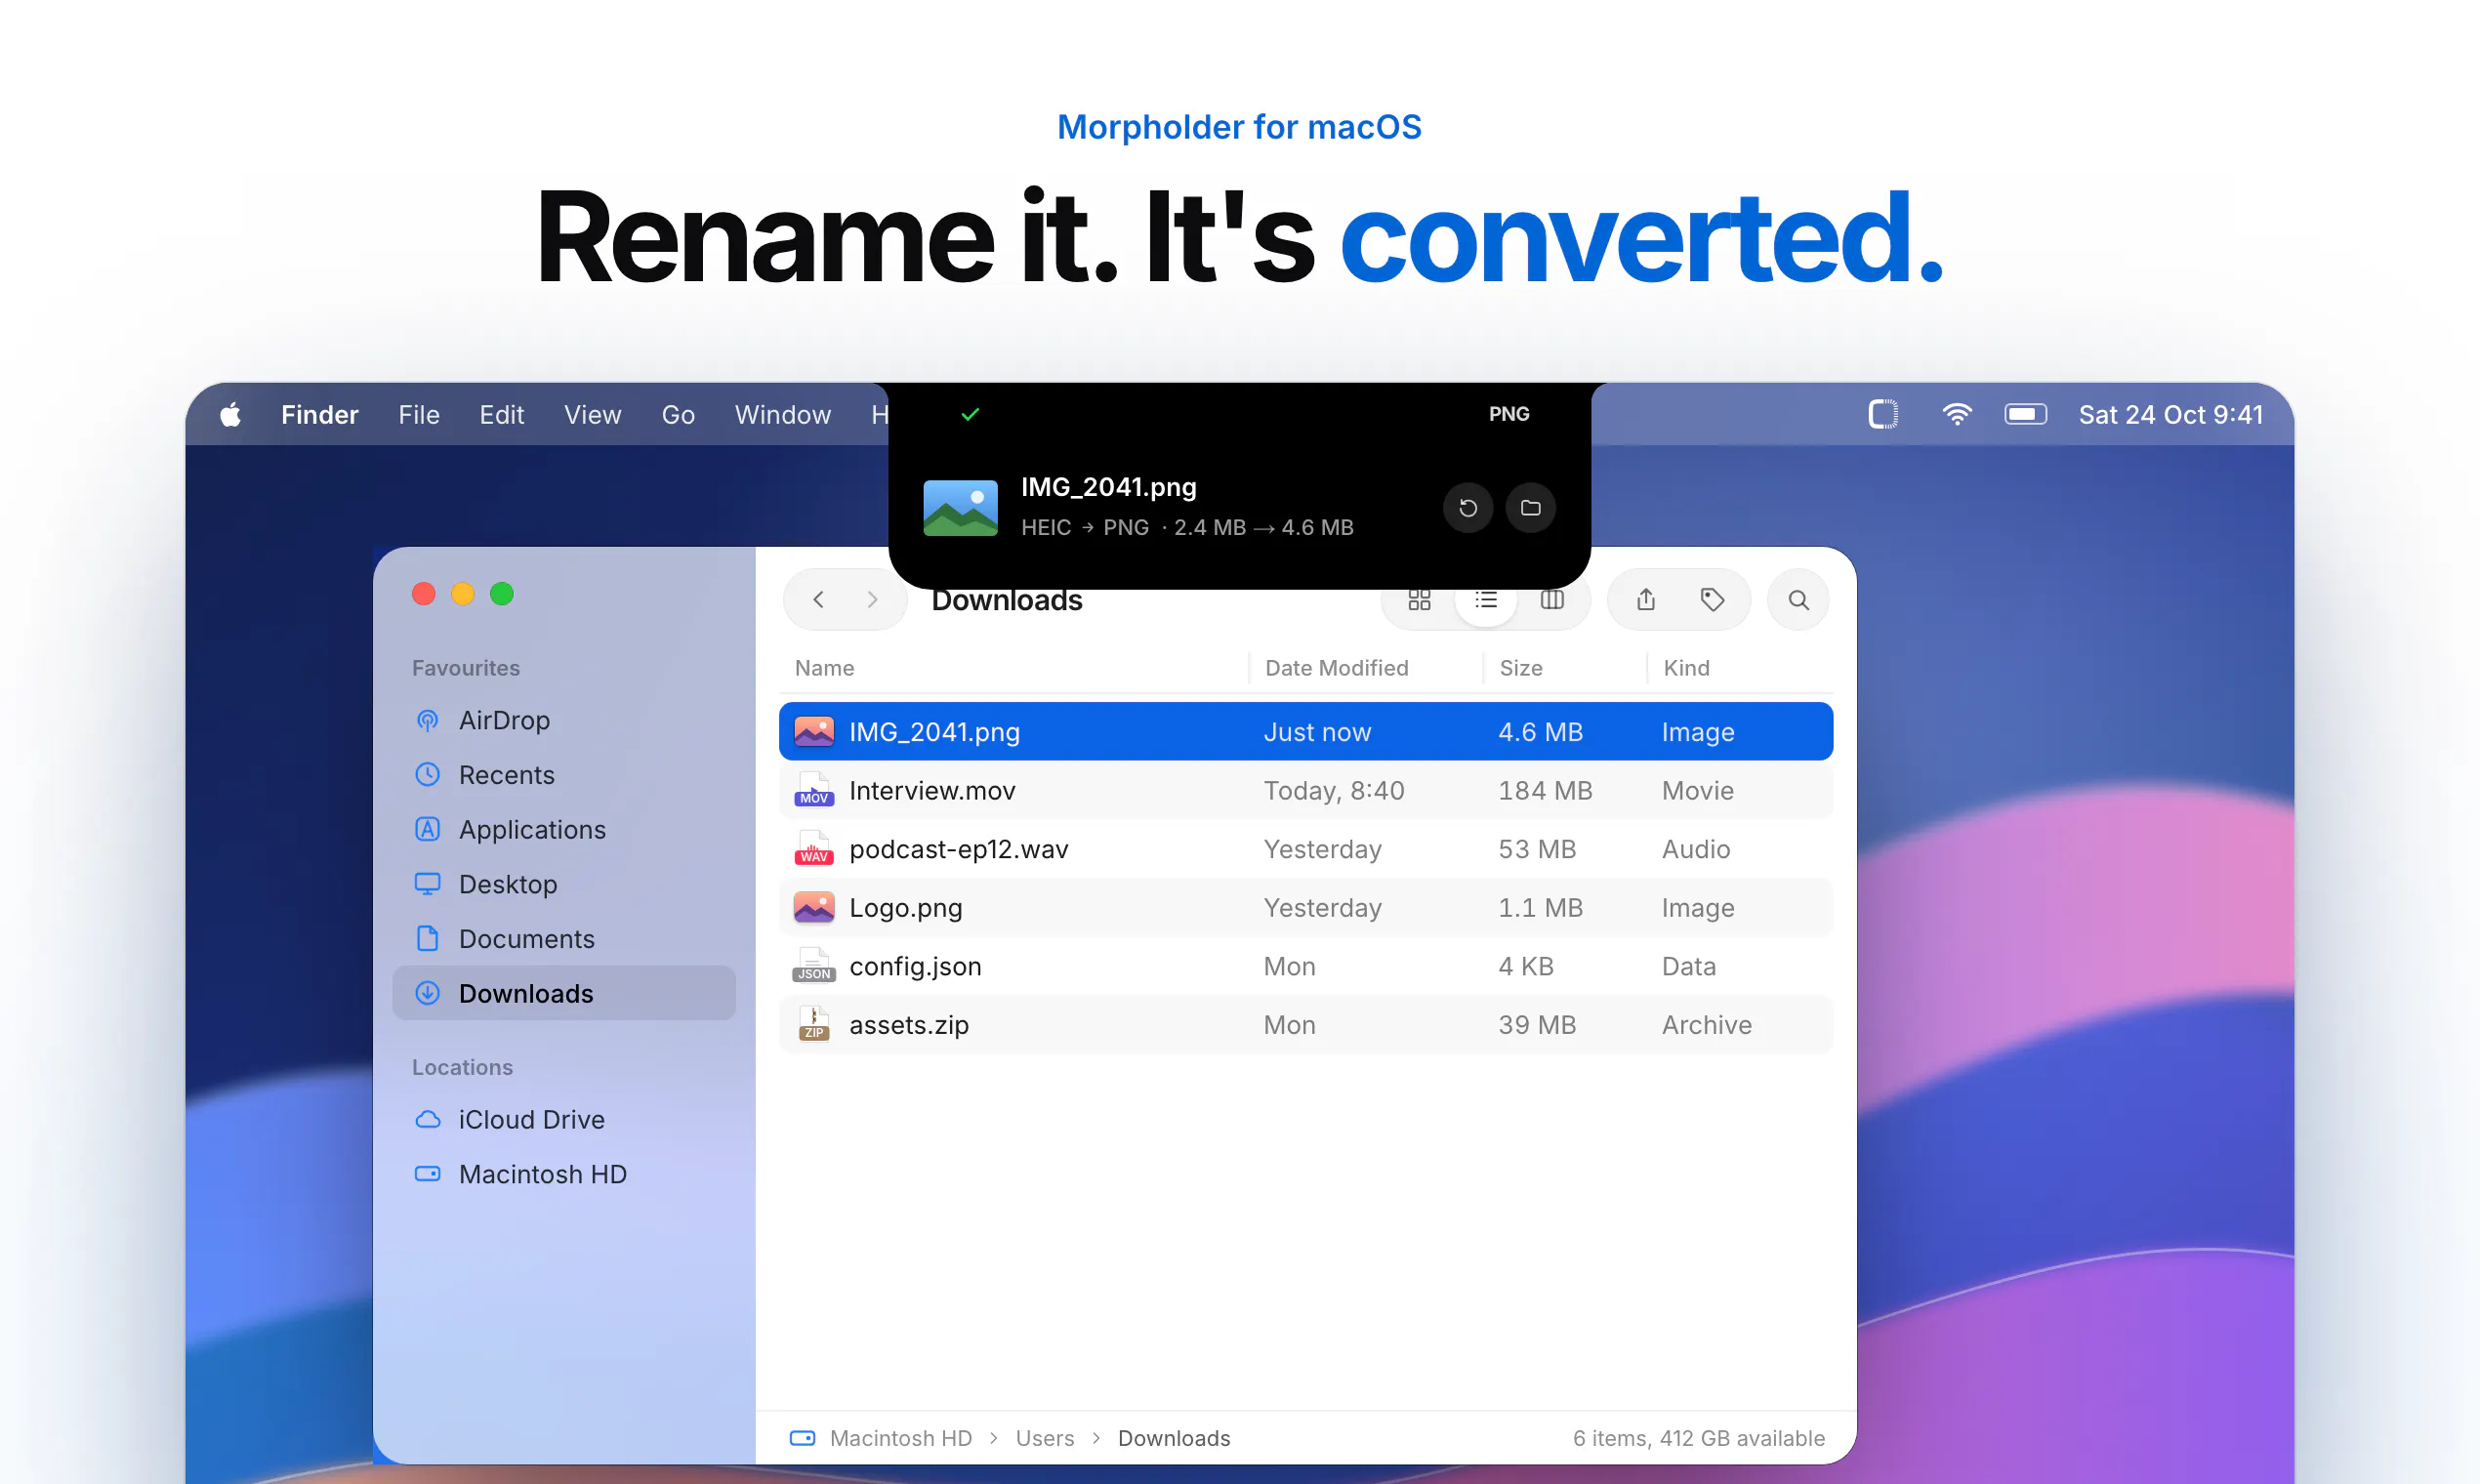Click IMG_2041.png thumbnail in notch panel

[960, 508]
